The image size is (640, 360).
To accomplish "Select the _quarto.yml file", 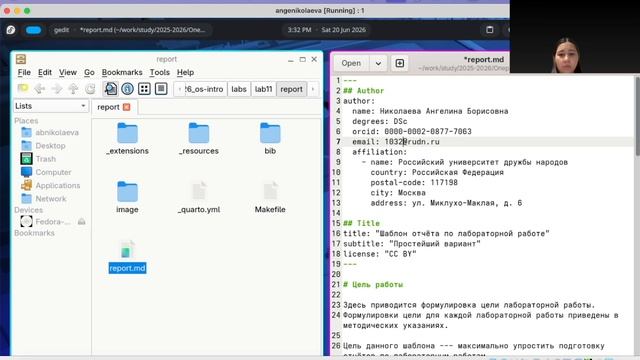I will 199,198.
